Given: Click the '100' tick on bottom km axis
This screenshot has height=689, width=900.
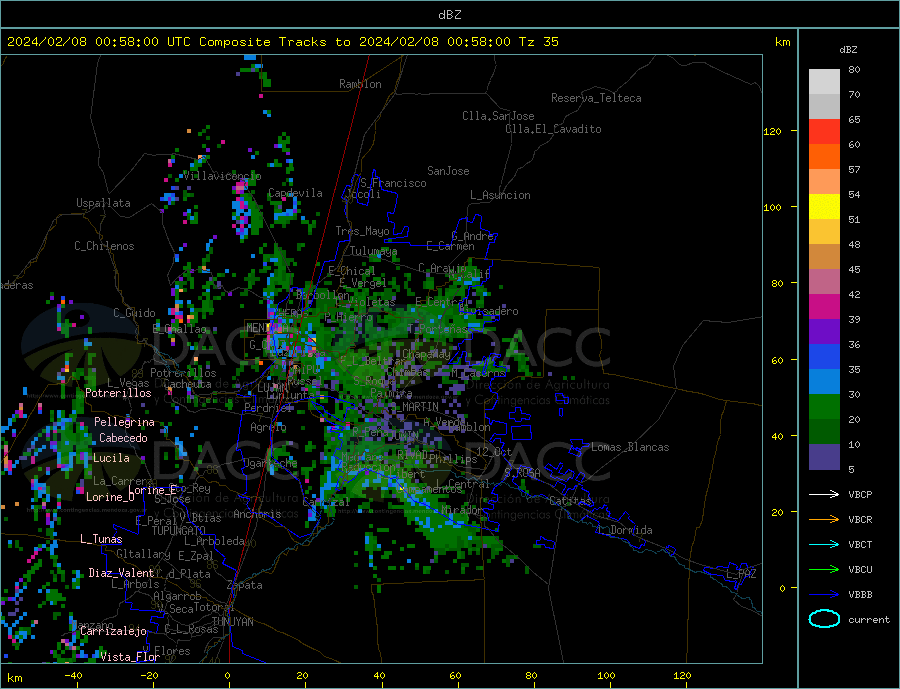Looking at the screenshot, I should pos(606,676).
